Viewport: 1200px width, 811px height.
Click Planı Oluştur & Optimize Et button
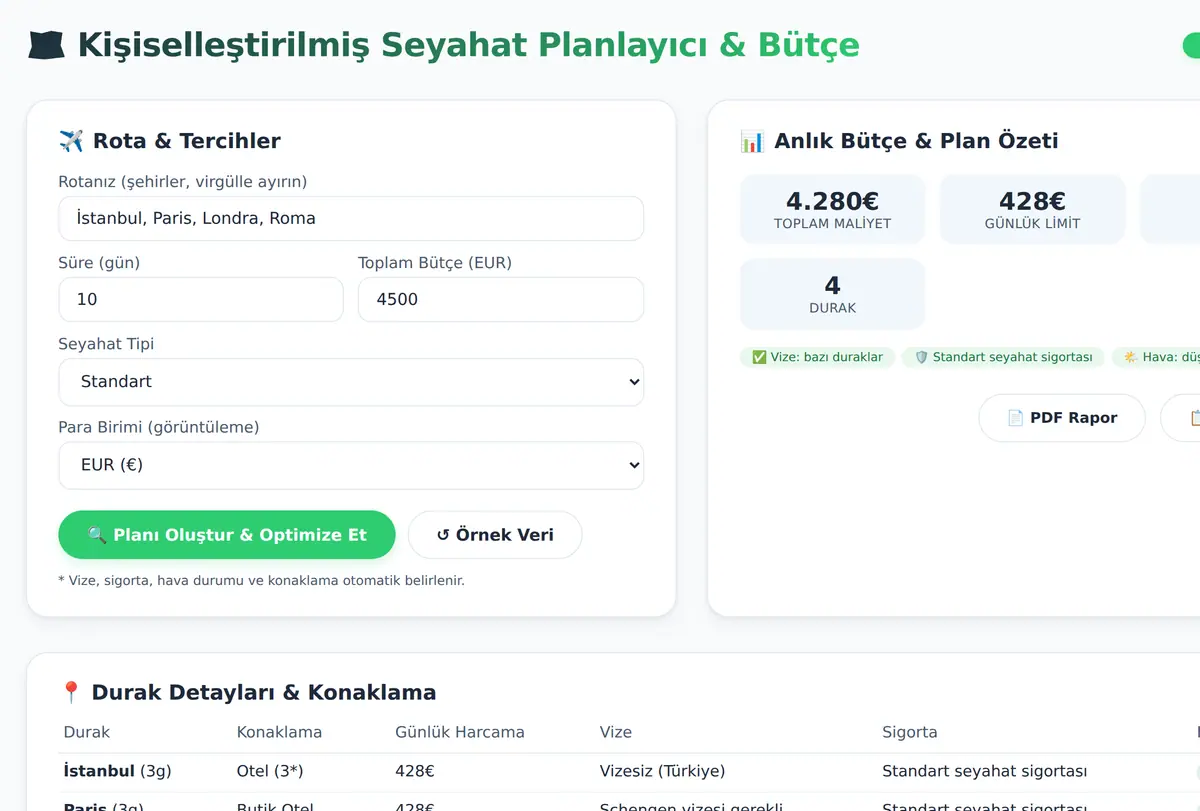click(227, 535)
